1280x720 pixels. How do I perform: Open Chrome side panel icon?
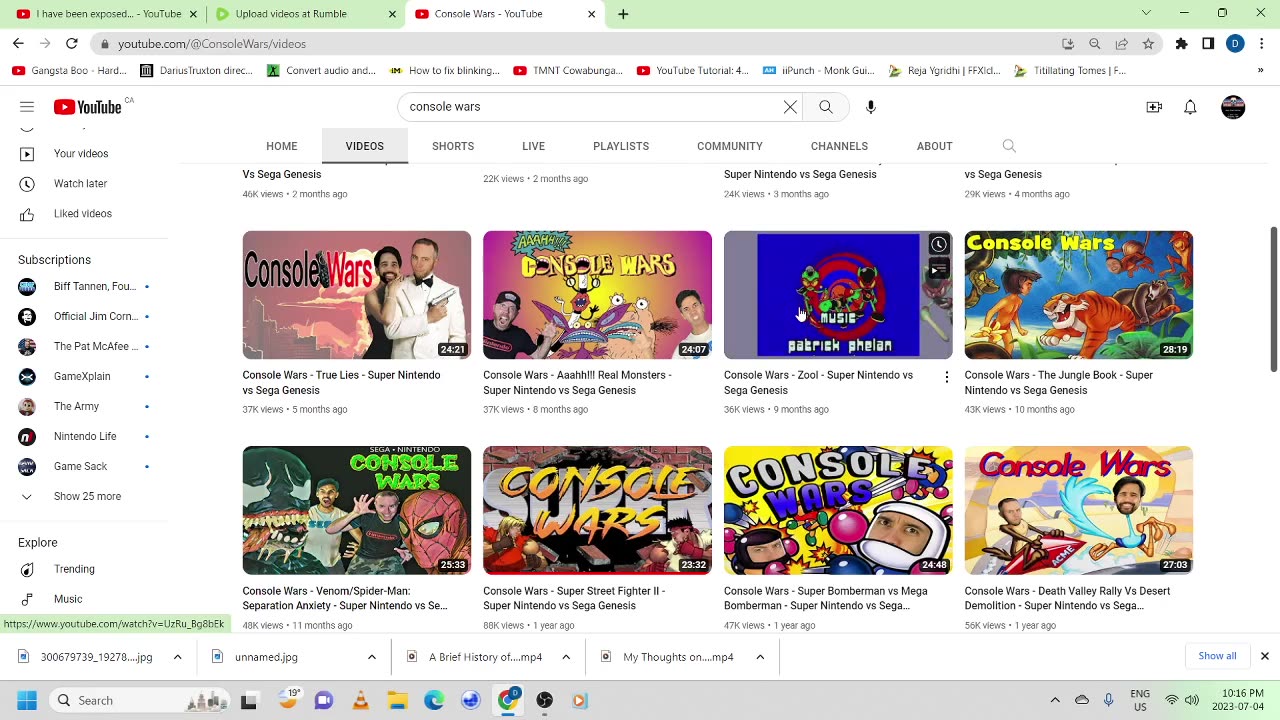tap(1208, 44)
